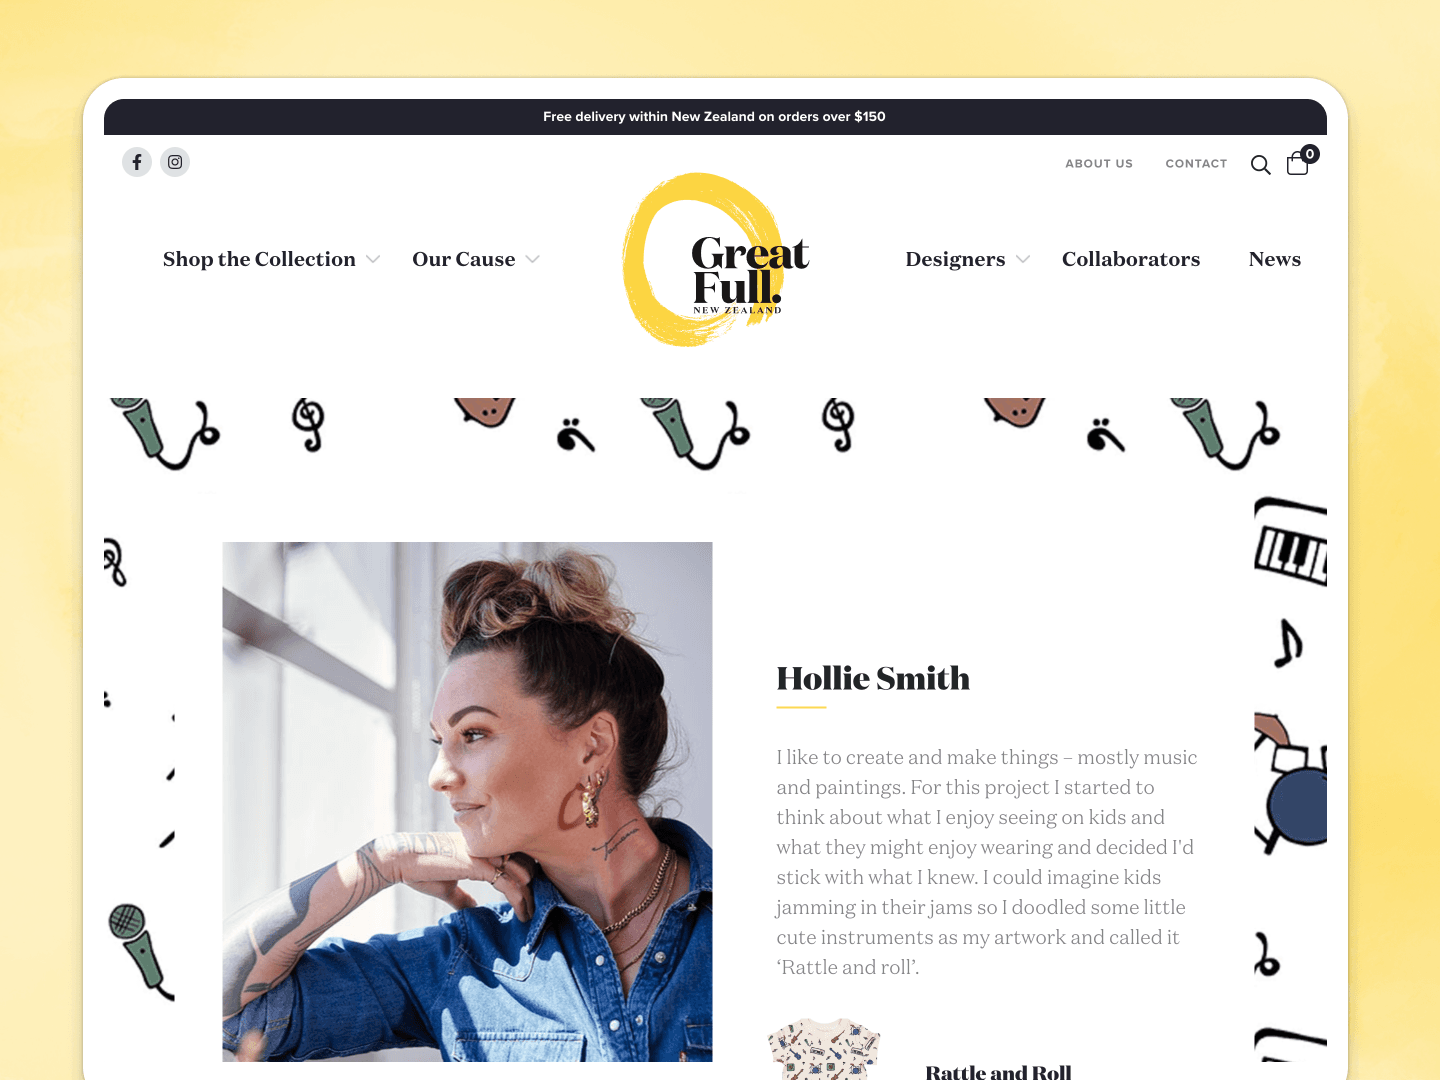Click the cart item count badge
Screen dimensions: 1440x1080
[1310, 154]
